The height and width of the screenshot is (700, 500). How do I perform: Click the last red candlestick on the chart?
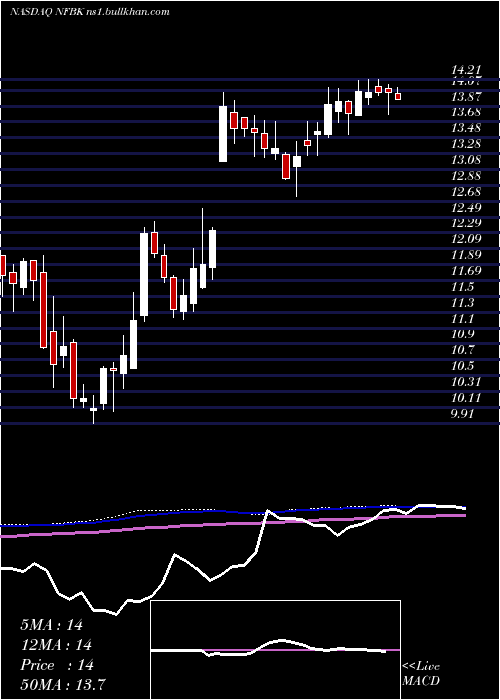click(x=398, y=96)
